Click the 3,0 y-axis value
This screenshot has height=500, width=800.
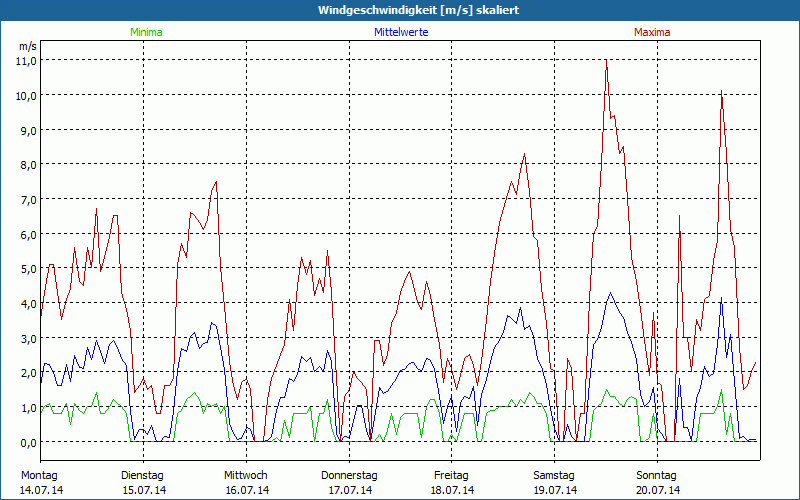coord(28,338)
